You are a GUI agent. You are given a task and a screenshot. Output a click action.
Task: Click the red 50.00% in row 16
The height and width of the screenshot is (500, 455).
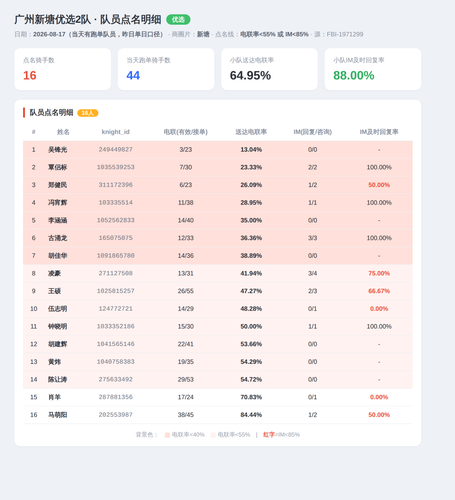[379, 415]
